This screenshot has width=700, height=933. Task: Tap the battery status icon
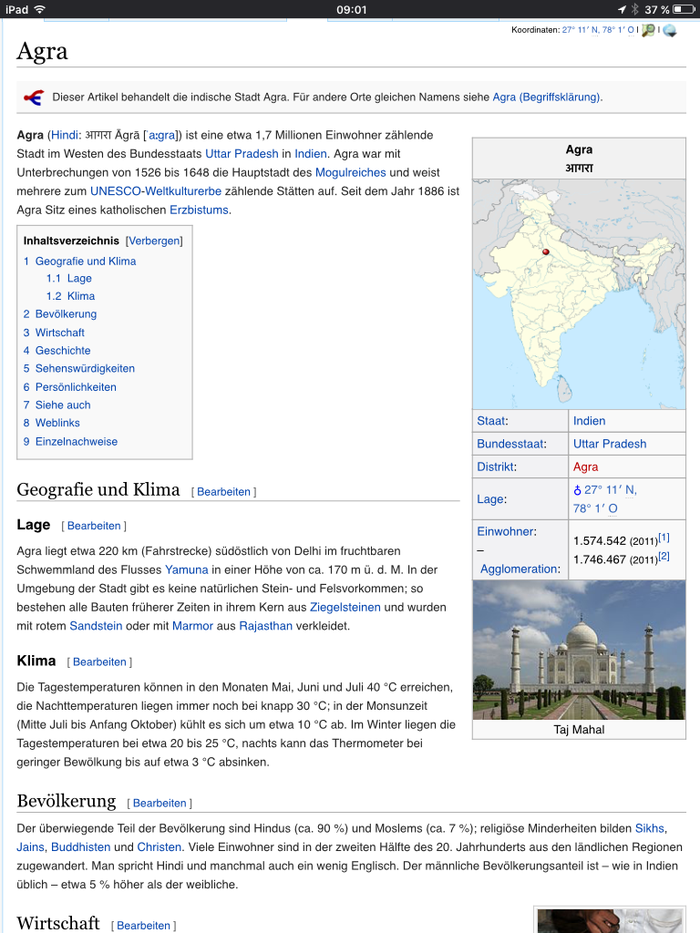tap(684, 10)
